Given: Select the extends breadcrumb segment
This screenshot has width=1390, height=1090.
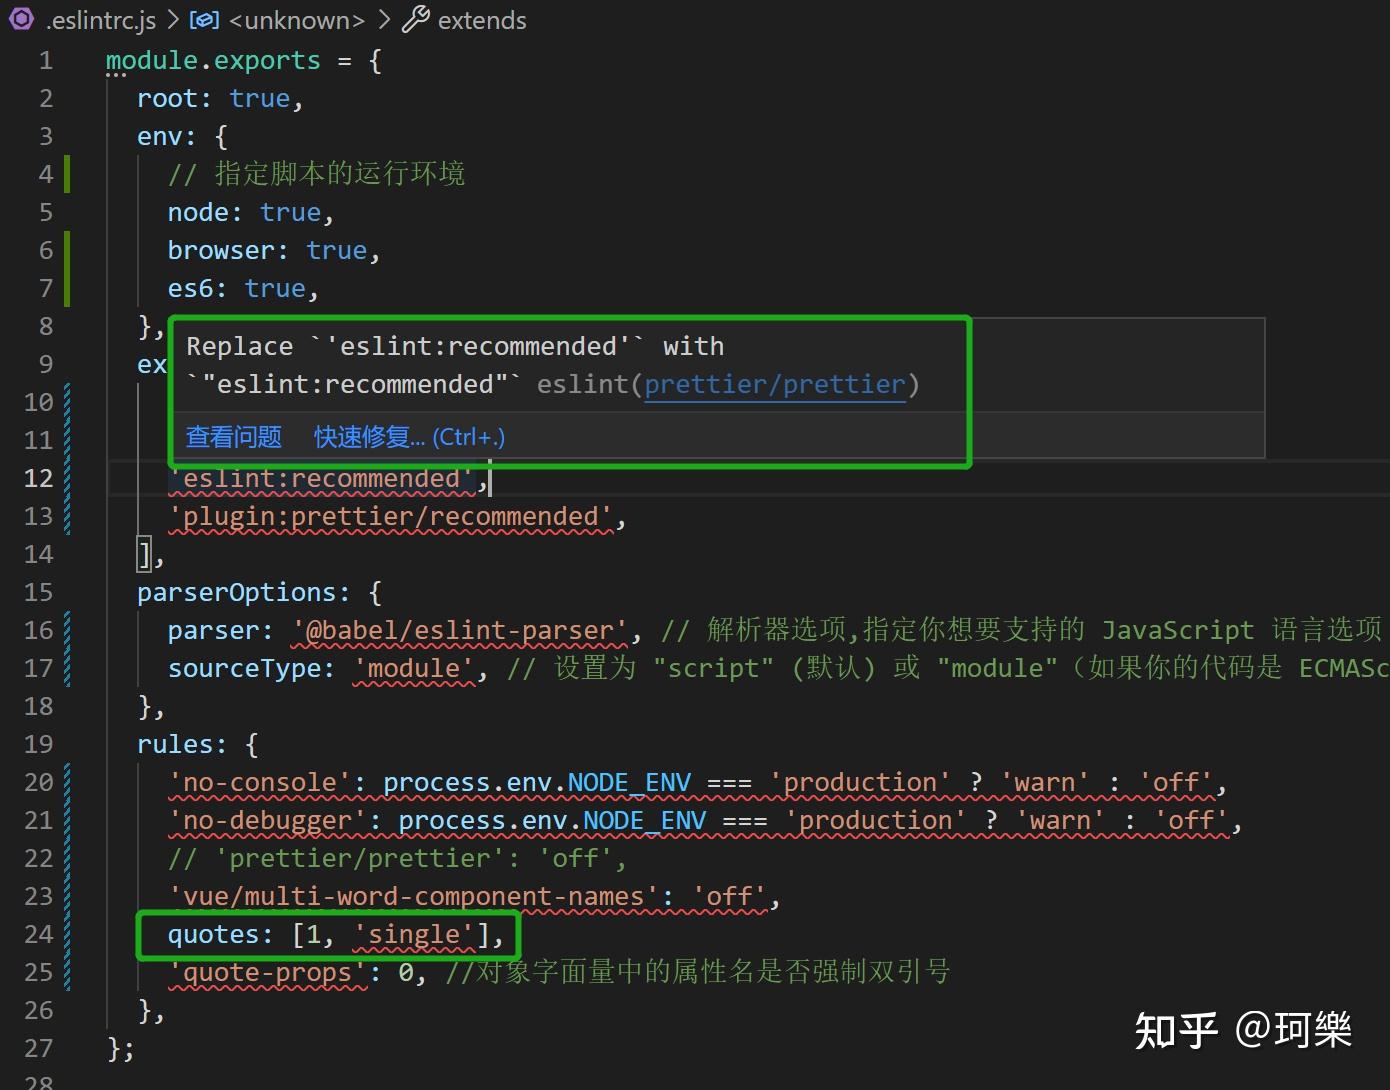Looking at the screenshot, I should 482,20.
